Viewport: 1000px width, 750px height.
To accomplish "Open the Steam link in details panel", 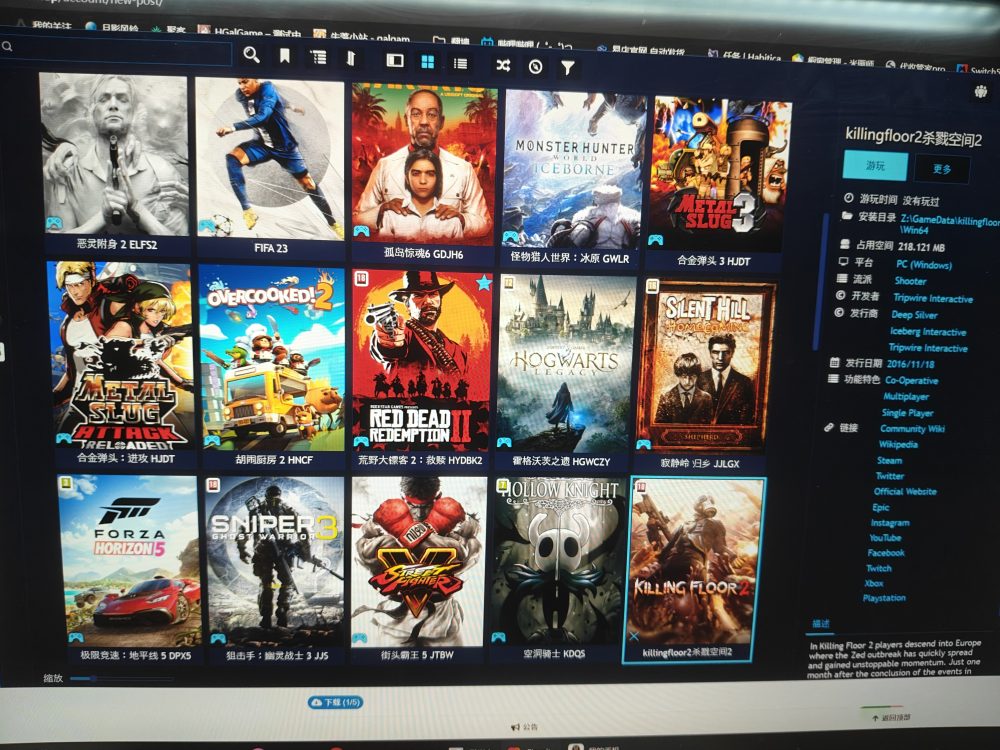I will tap(889, 461).
